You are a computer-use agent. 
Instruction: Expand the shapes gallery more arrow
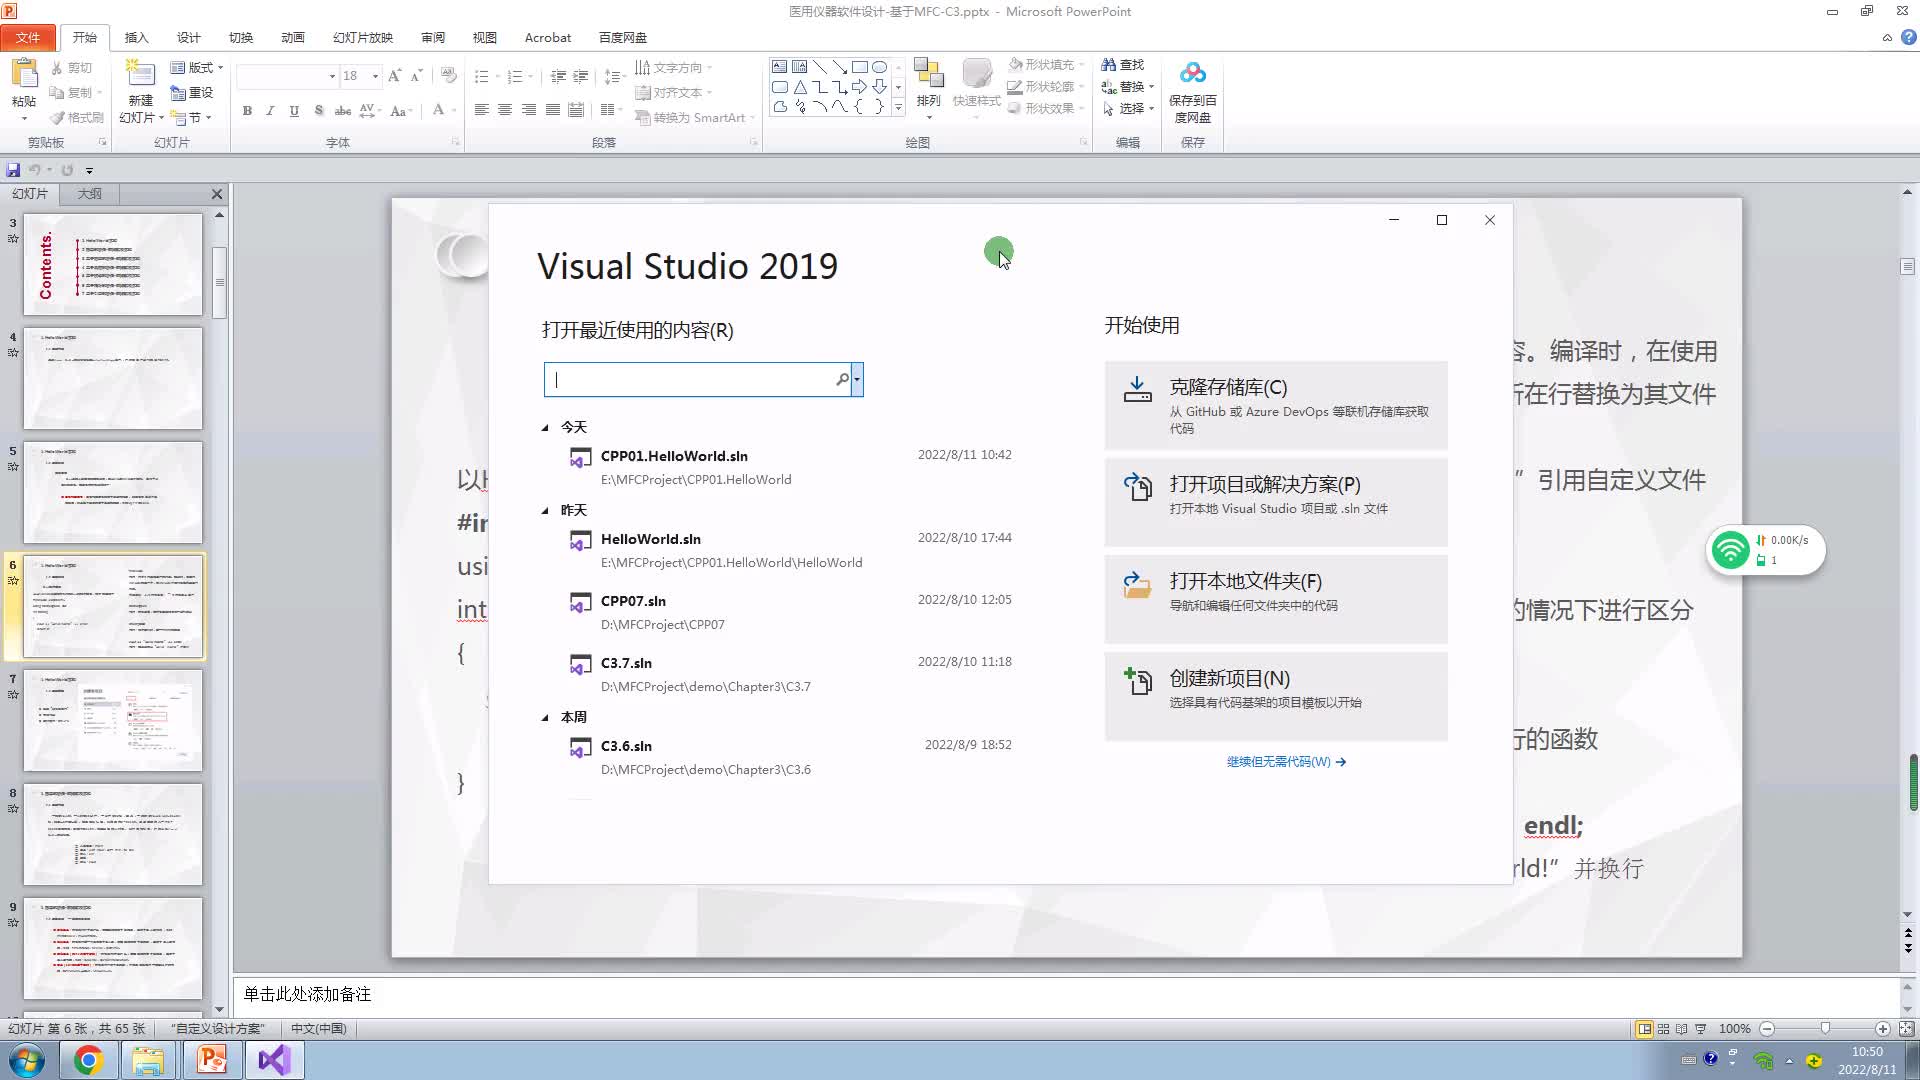point(898,107)
